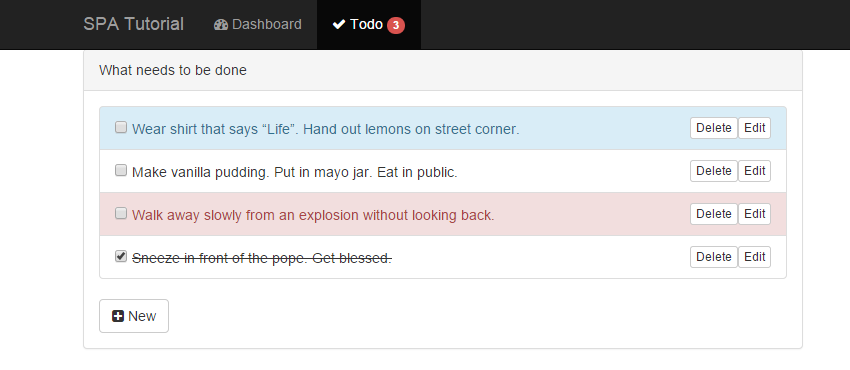Click the Dashboard gauge icon

point(221,24)
